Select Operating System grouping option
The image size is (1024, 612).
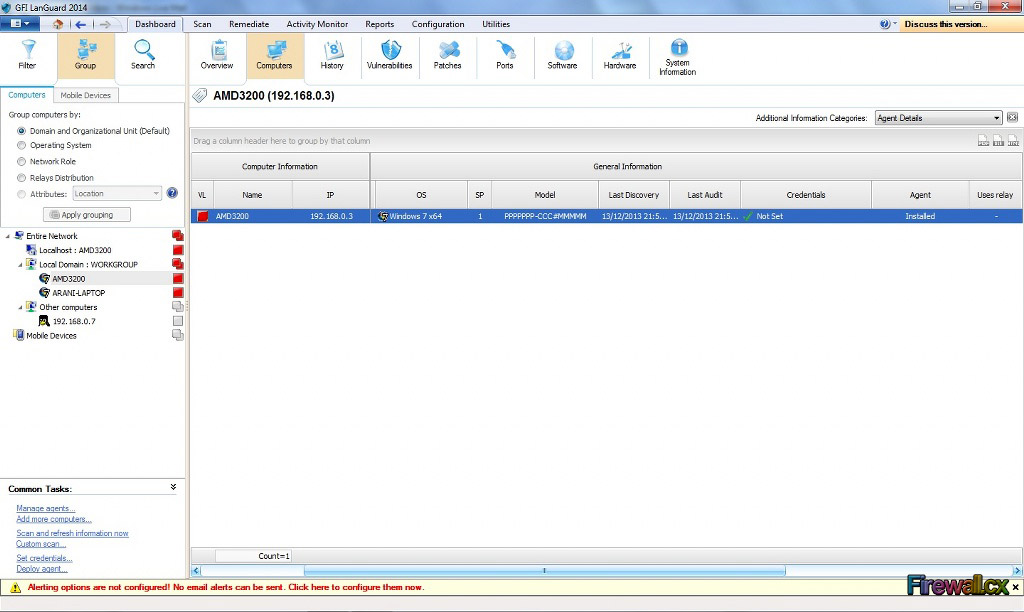(22, 146)
